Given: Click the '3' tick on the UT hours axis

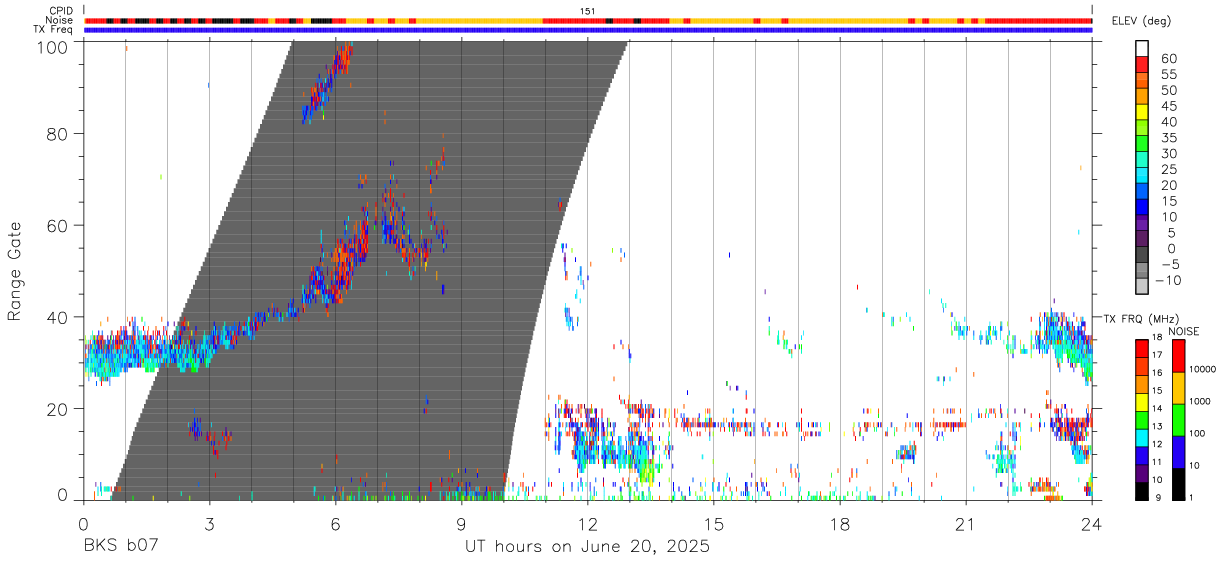Looking at the screenshot, I should click(x=209, y=523).
